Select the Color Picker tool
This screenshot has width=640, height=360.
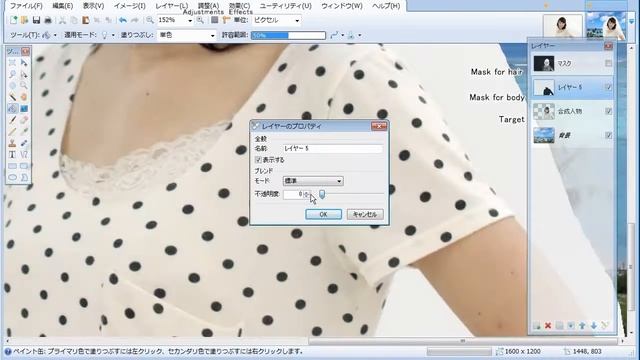(24, 131)
